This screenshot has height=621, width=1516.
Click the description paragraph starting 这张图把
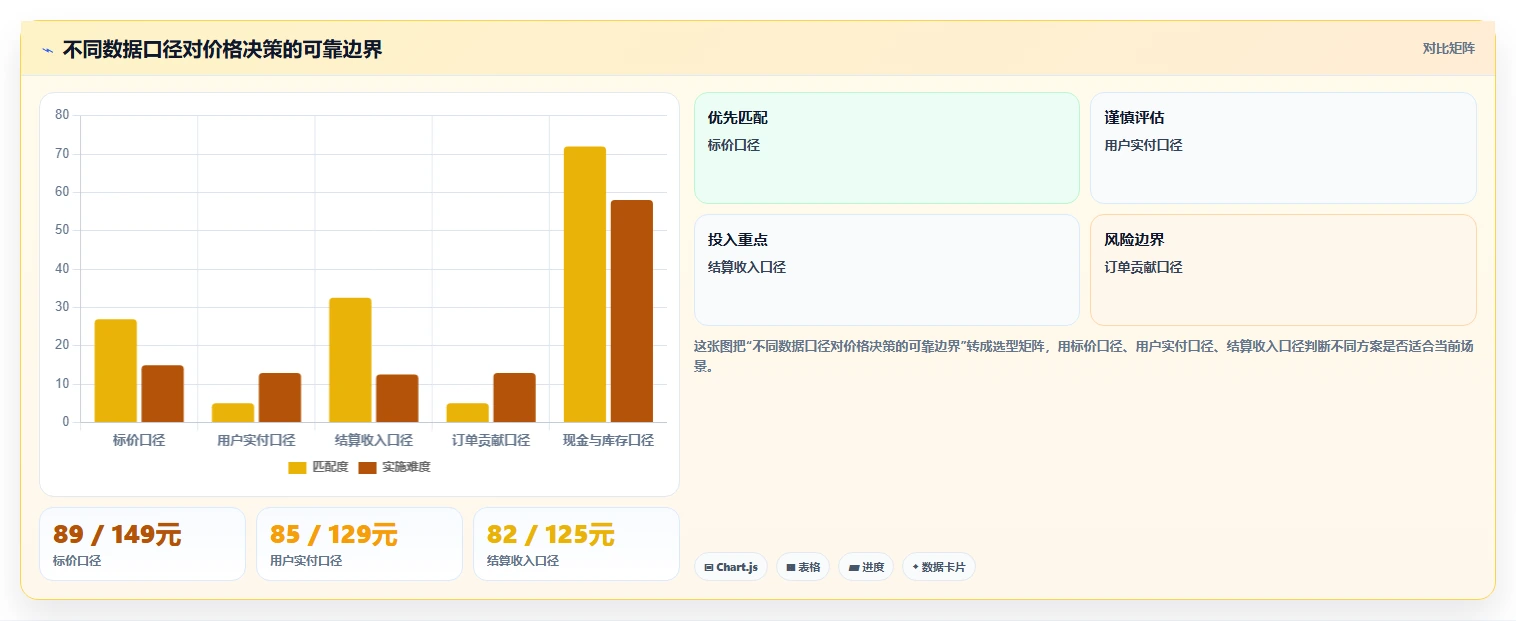tap(1084, 356)
